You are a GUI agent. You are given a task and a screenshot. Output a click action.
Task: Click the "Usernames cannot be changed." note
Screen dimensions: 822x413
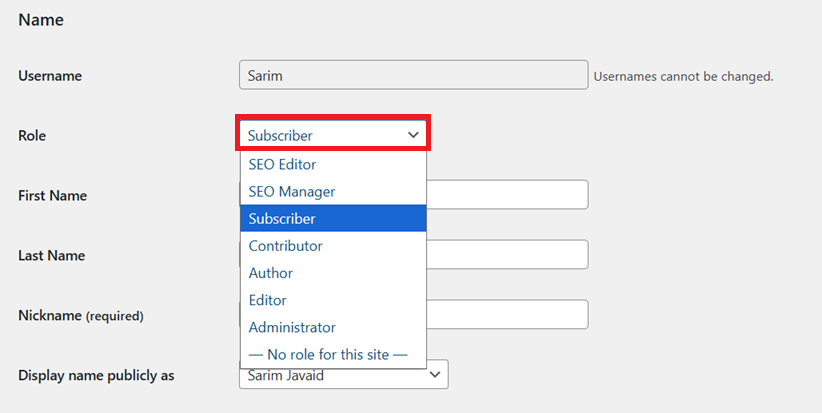click(x=683, y=77)
